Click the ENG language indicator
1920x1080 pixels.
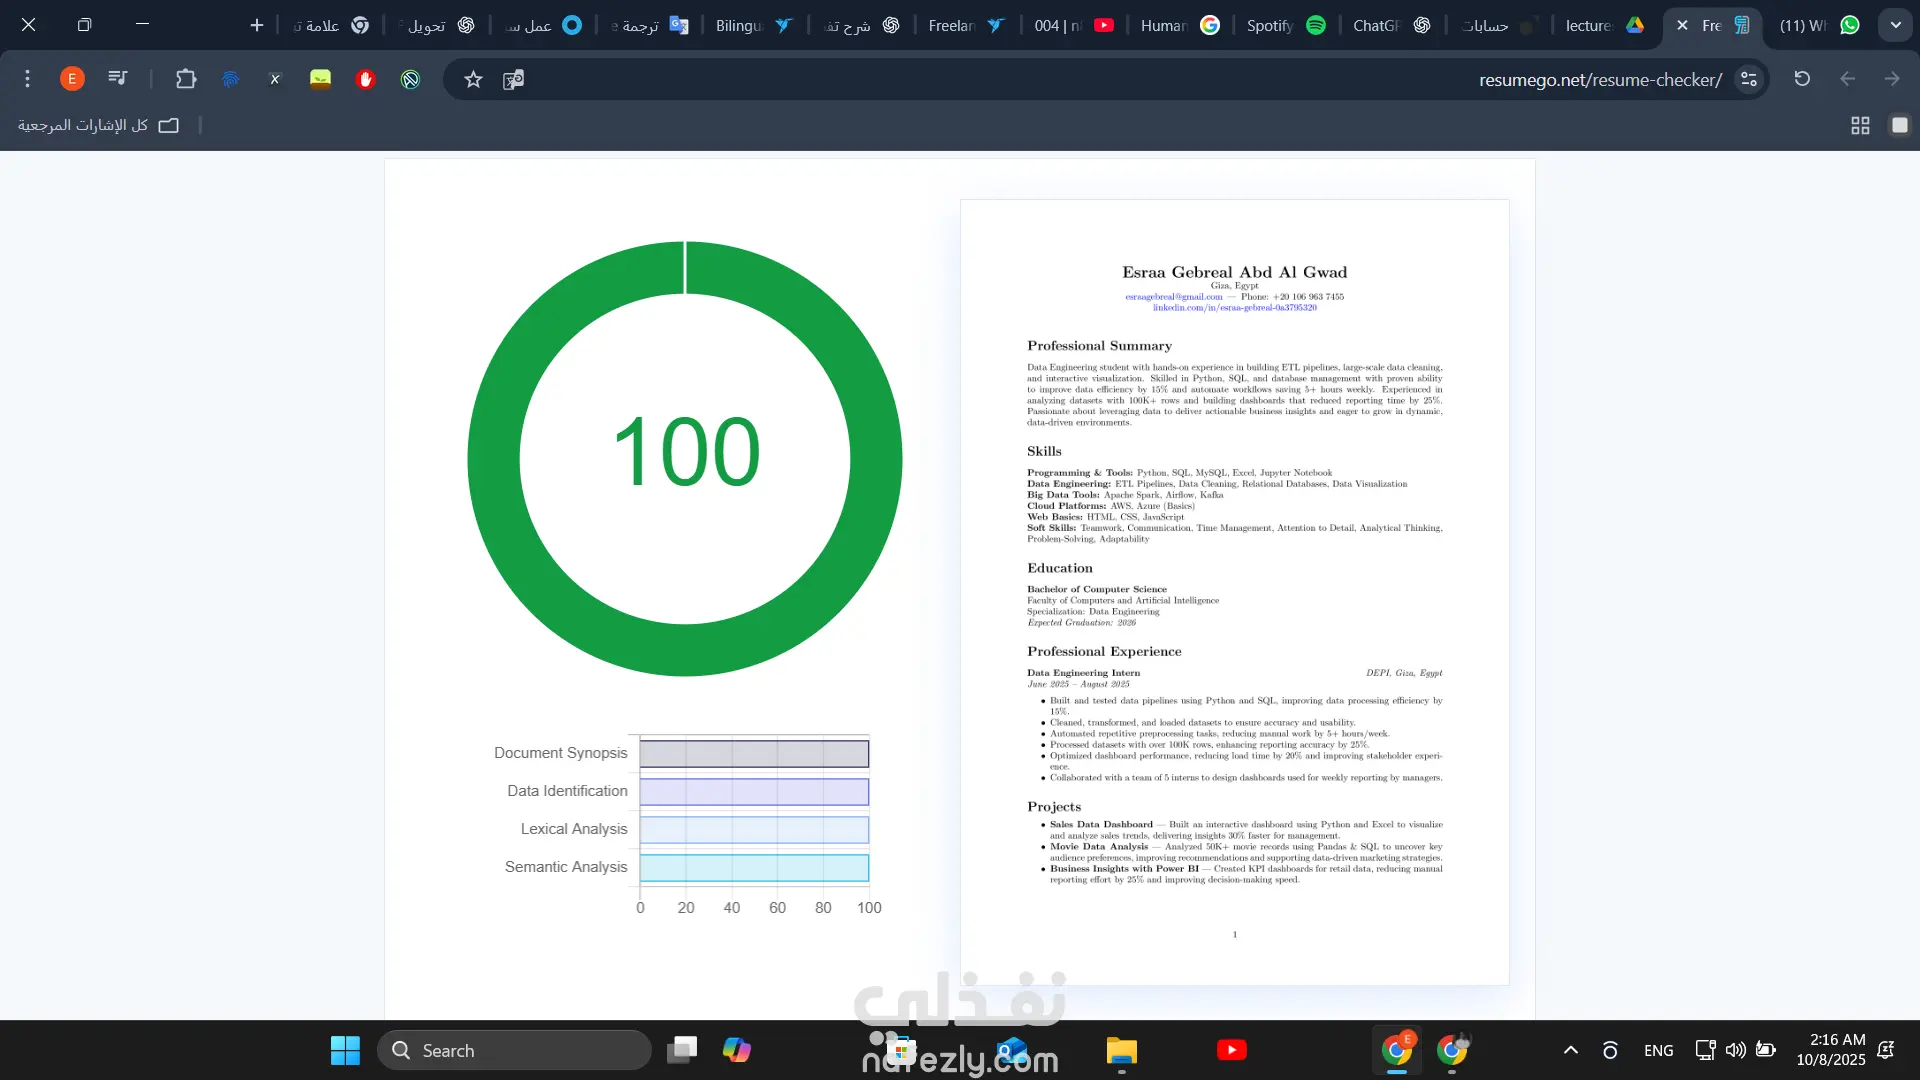tap(1658, 1050)
